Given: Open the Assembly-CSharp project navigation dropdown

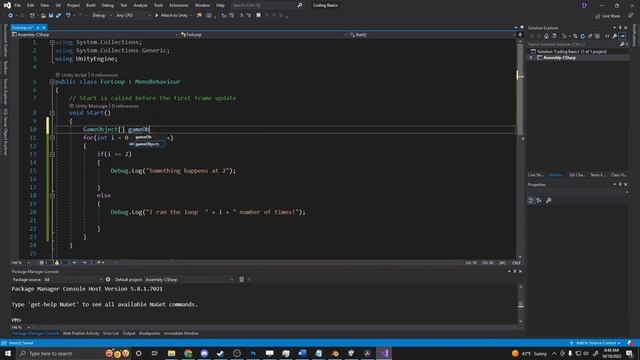Looking at the screenshot, I should click(95, 35).
